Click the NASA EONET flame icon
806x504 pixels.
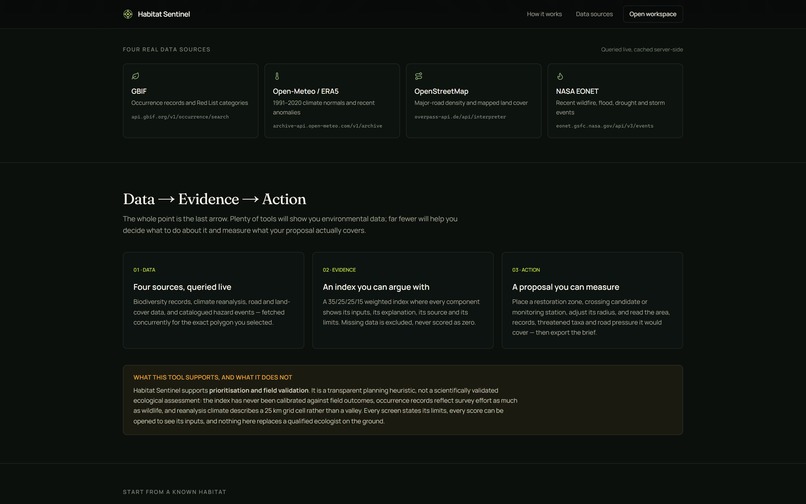(560, 76)
